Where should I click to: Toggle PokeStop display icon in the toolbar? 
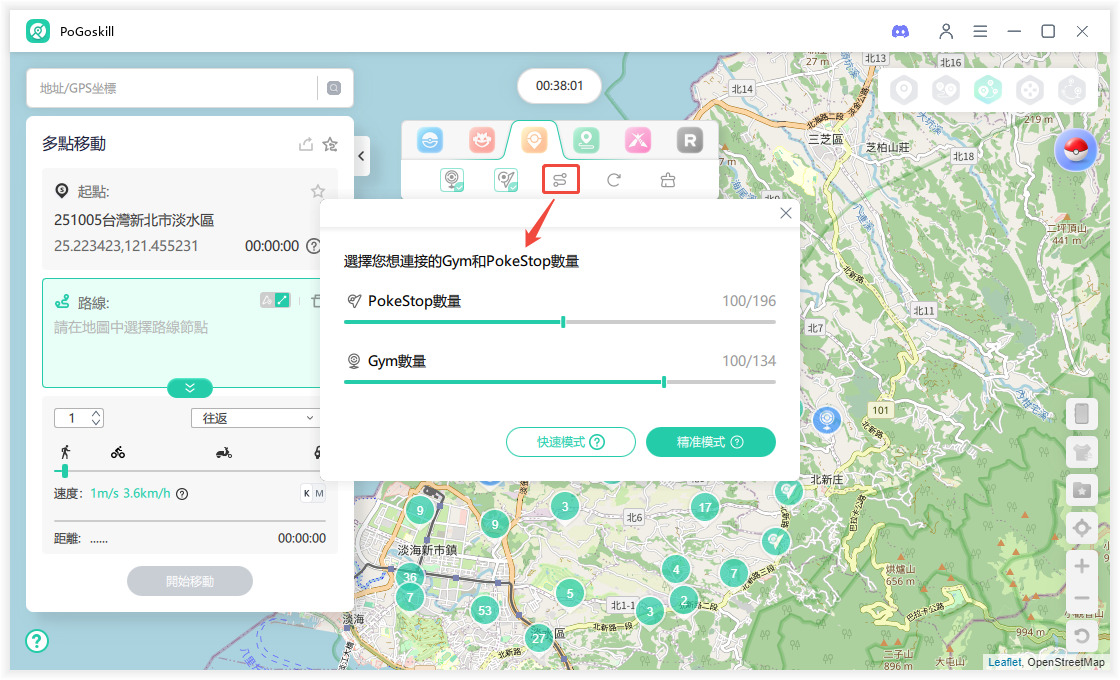coord(506,180)
